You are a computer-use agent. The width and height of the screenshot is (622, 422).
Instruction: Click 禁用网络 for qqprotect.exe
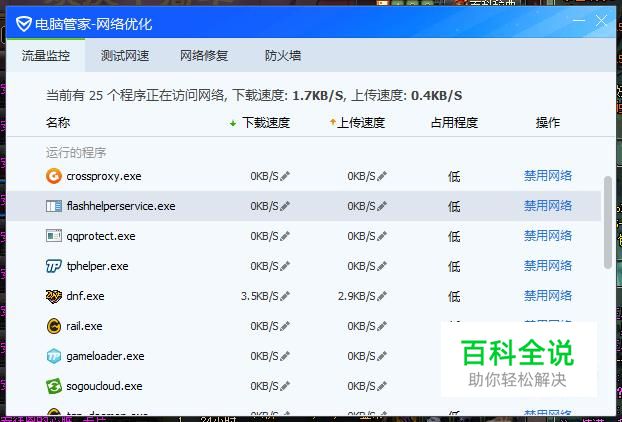[548, 236]
